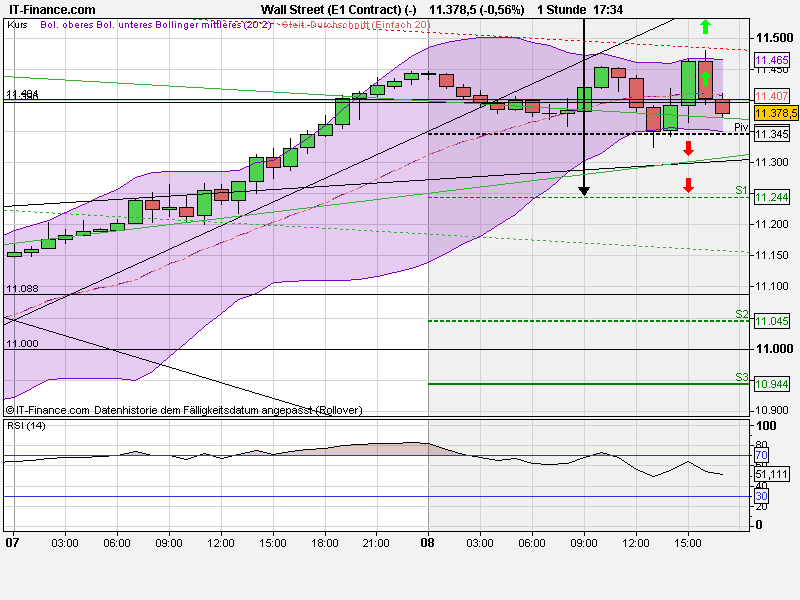Click the Piv pivot level label
The height and width of the screenshot is (600, 800).
[741, 128]
